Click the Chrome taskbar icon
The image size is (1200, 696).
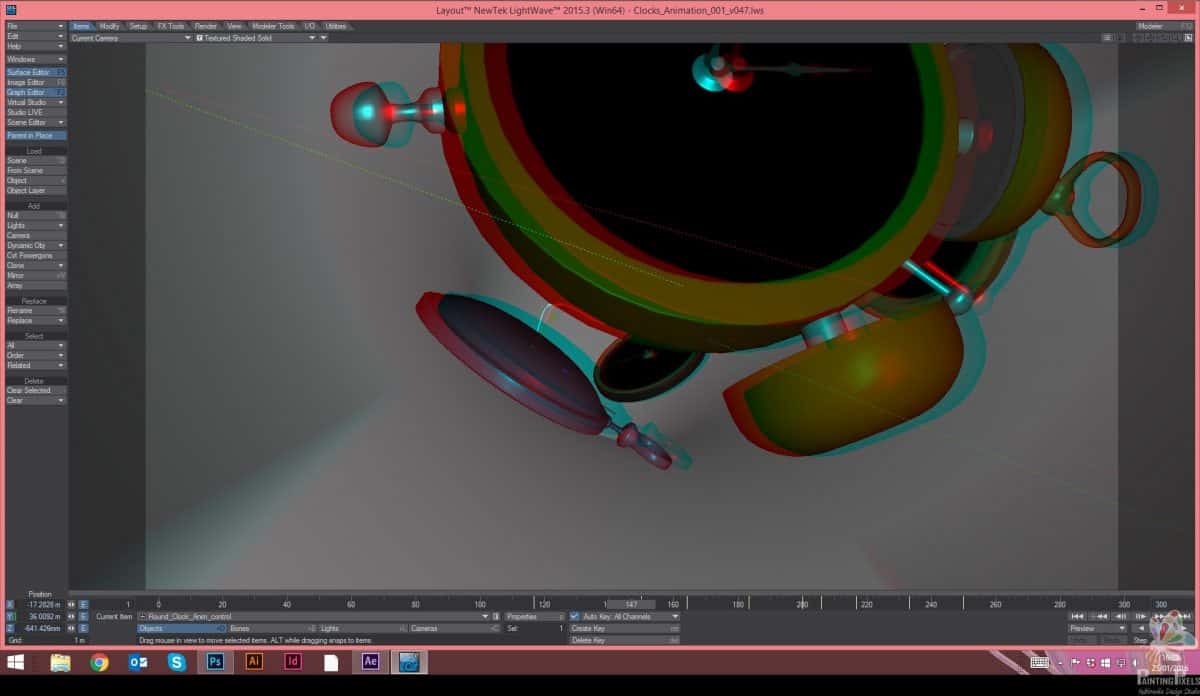pos(99,662)
